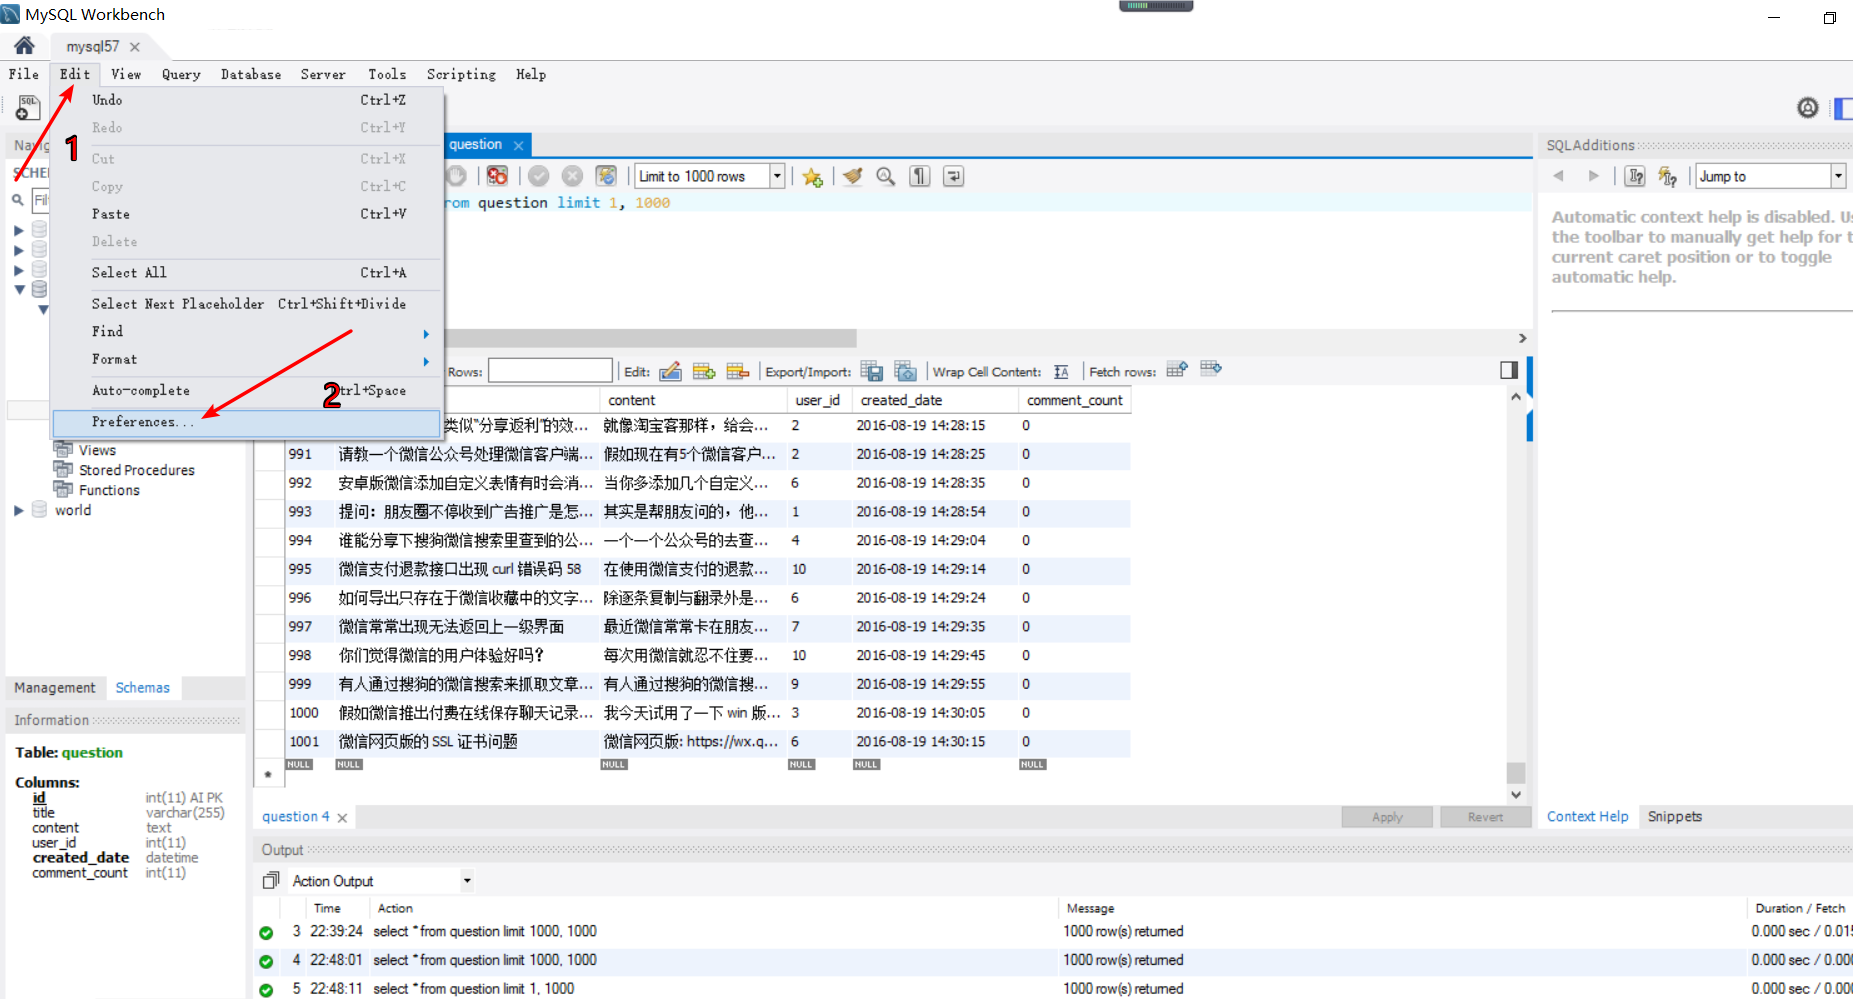Image resolution: width=1853 pixels, height=999 pixels.
Task: Click the export recordset to file icon
Action: tap(872, 371)
